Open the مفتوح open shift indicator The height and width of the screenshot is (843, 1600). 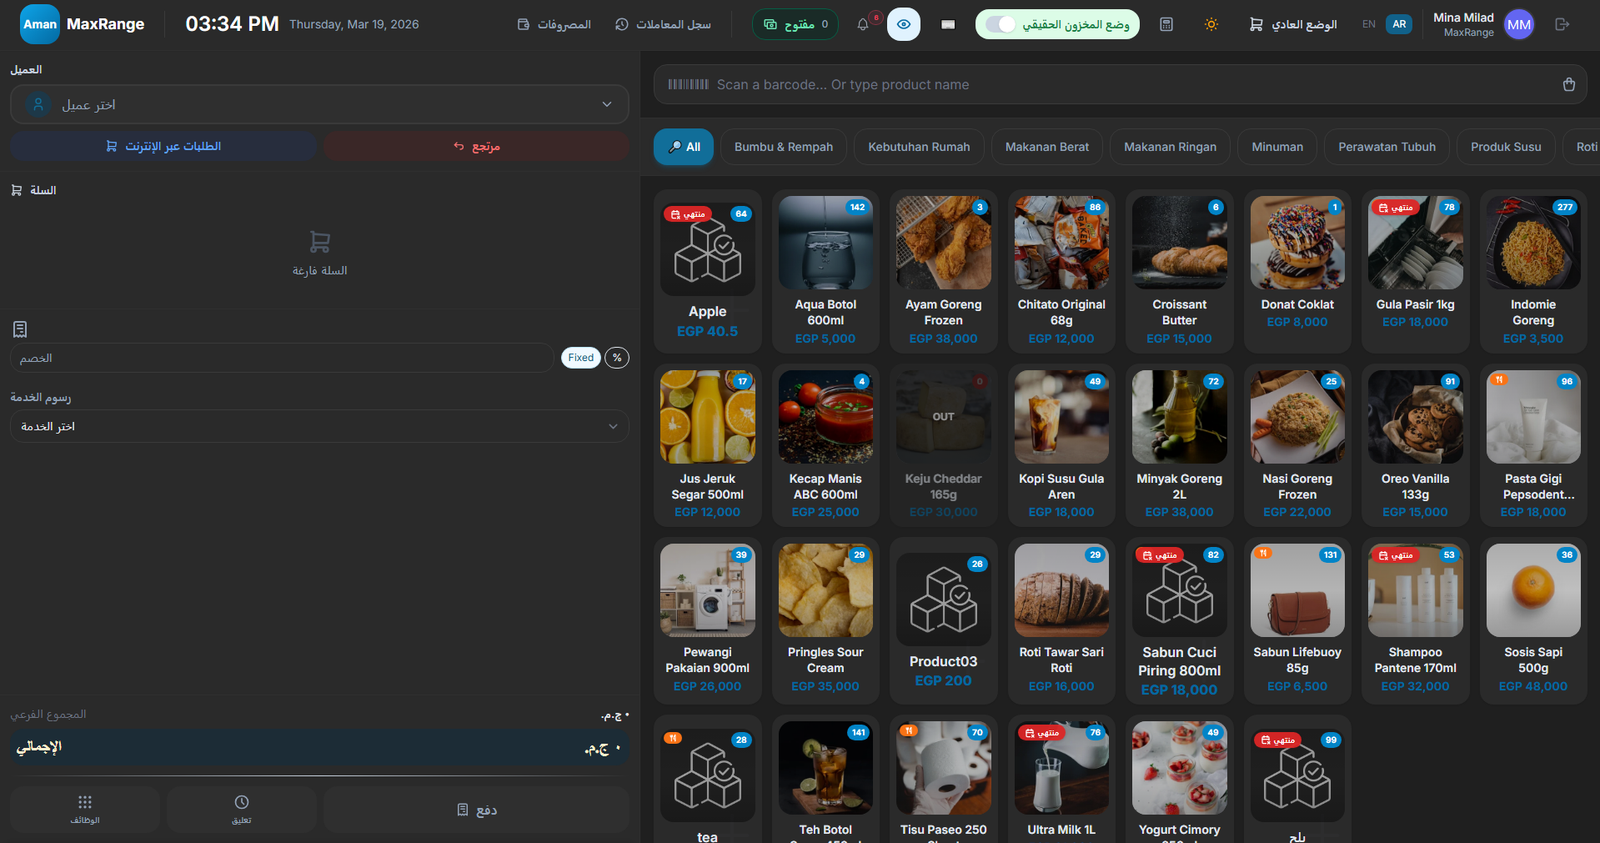point(796,24)
